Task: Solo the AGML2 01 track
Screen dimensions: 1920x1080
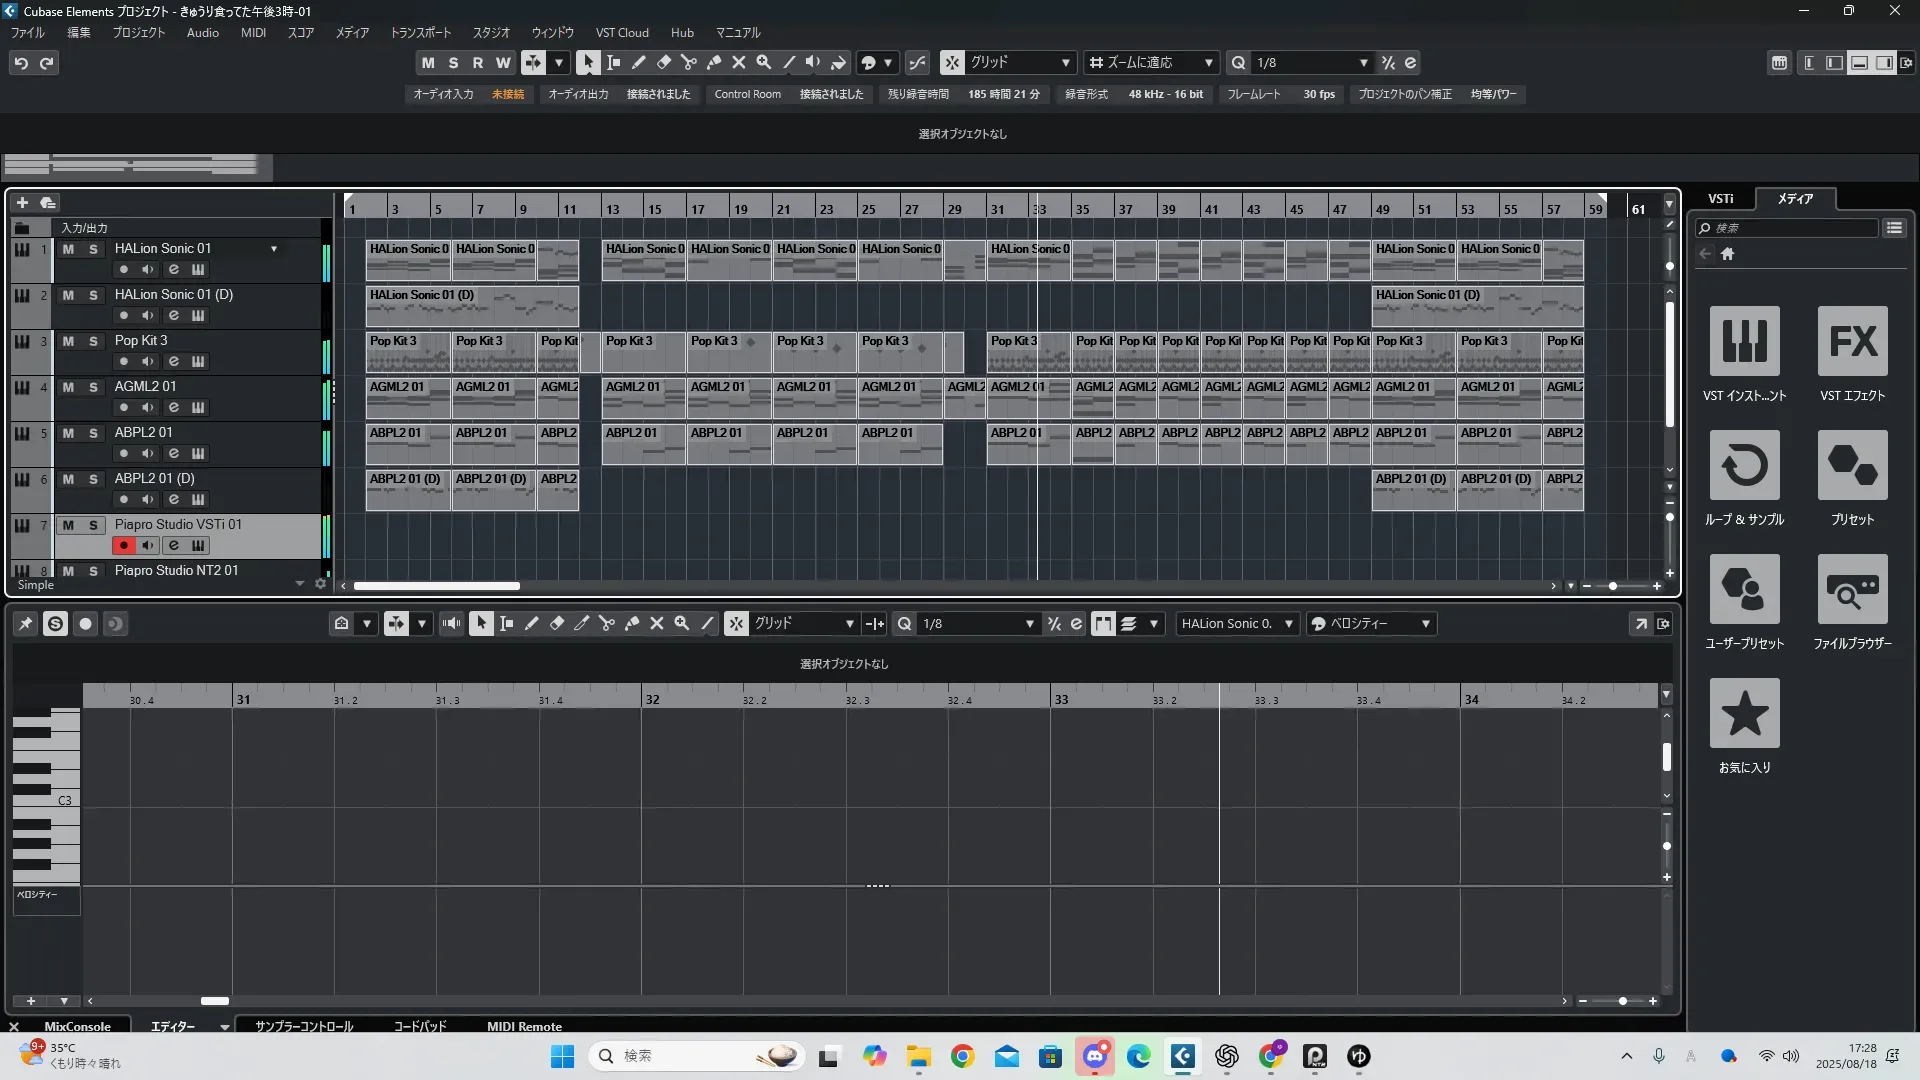Action: click(x=93, y=387)
